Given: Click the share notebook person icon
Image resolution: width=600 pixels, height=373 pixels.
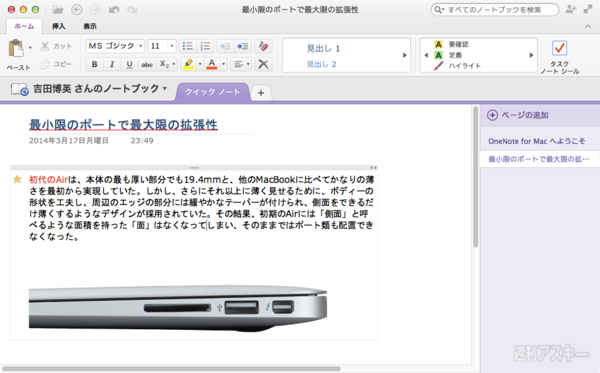Looking at the screenshot, I should point(571,9).
